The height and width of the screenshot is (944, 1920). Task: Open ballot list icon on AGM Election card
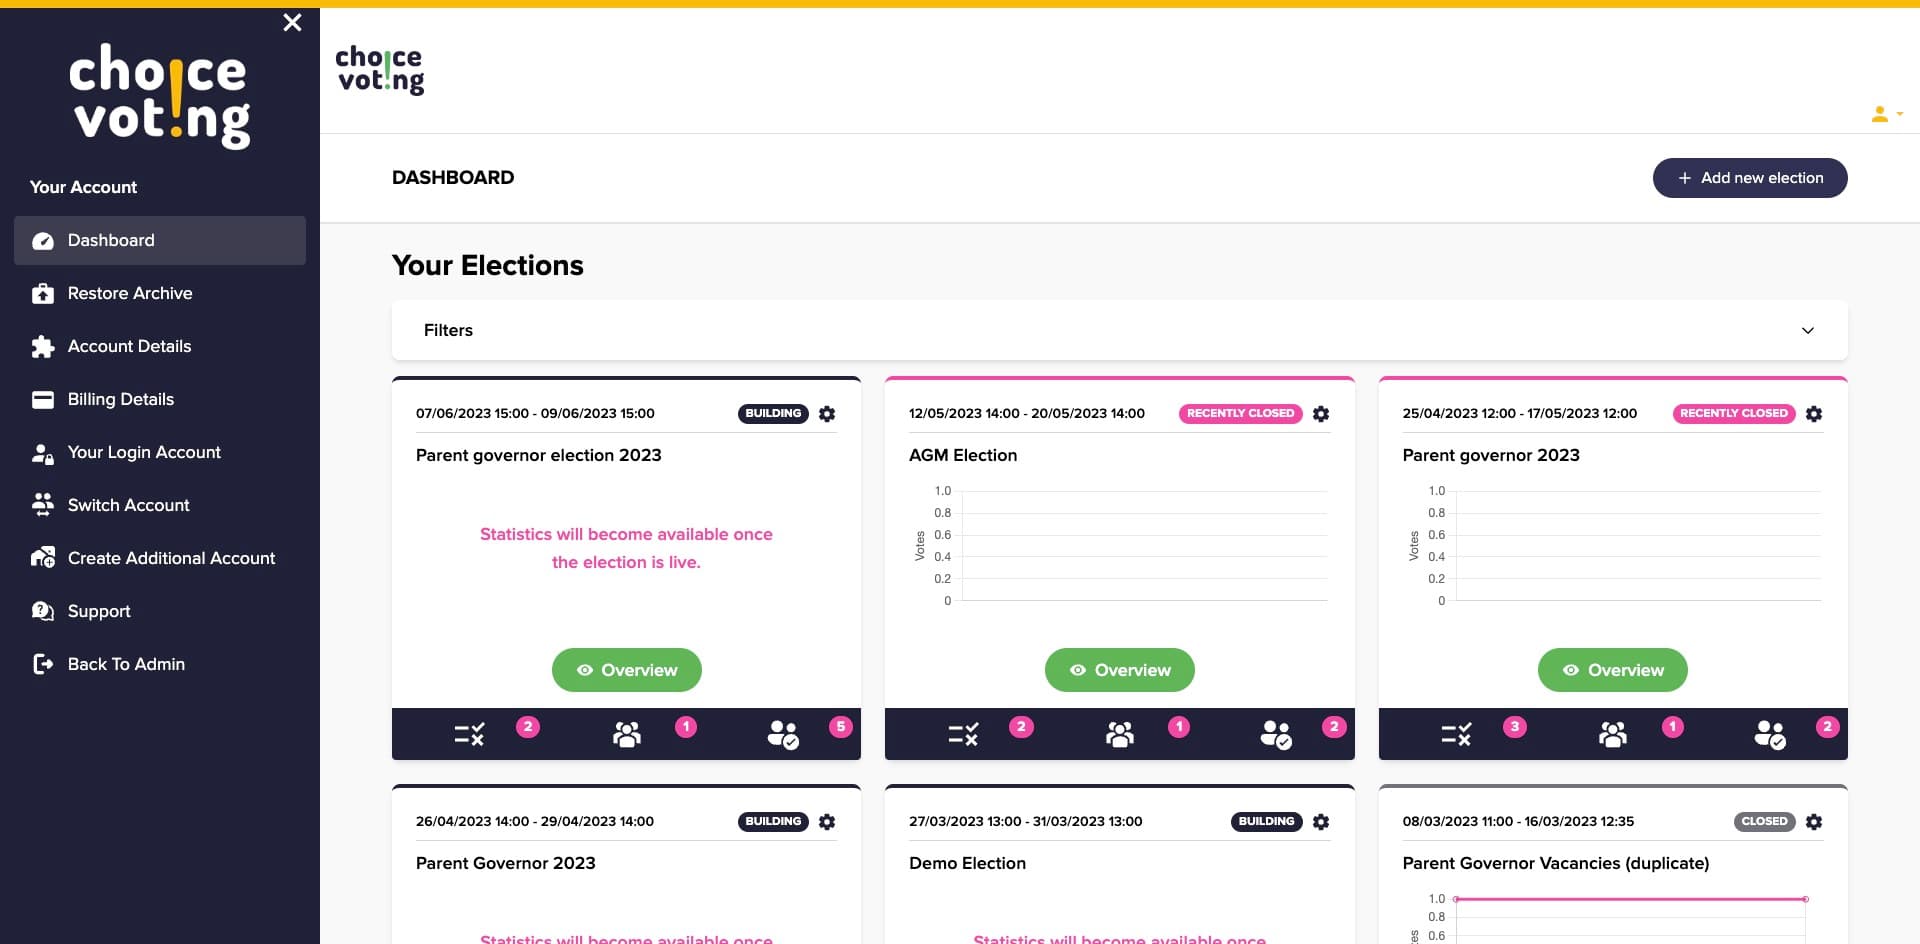coord(963,735)
